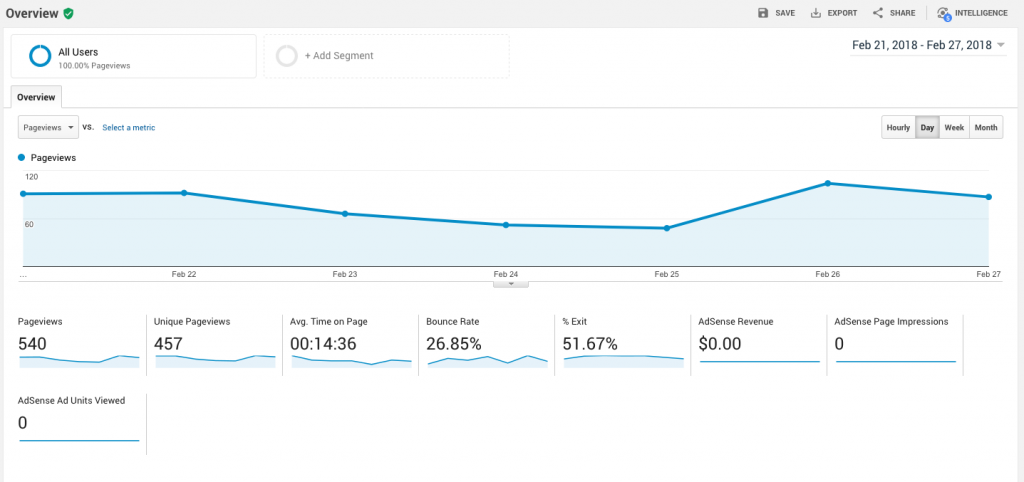
Task: Select the Day granularity button
Action: pyautogui.click(x=927, y=128)
